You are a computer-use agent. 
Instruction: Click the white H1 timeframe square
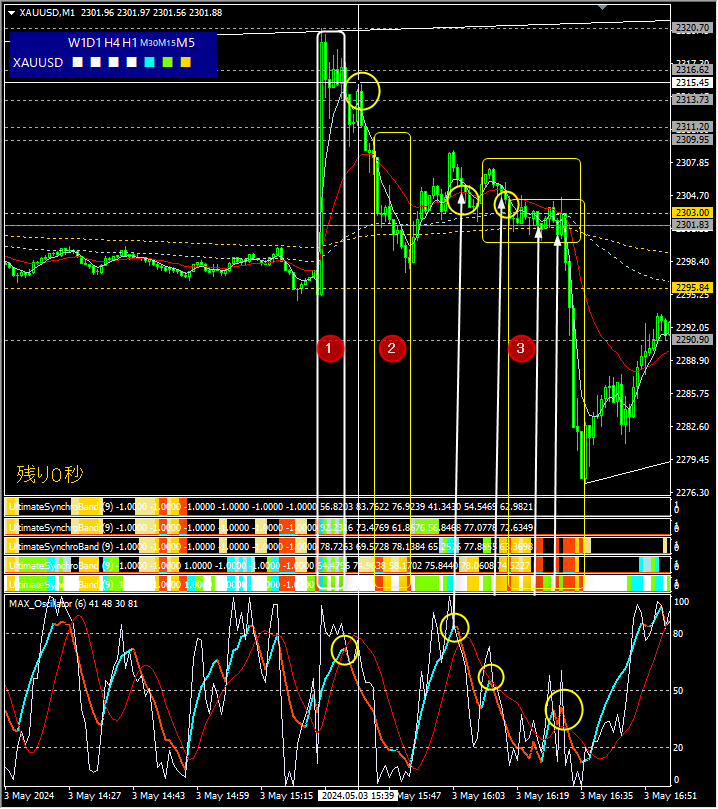[132, 62]
